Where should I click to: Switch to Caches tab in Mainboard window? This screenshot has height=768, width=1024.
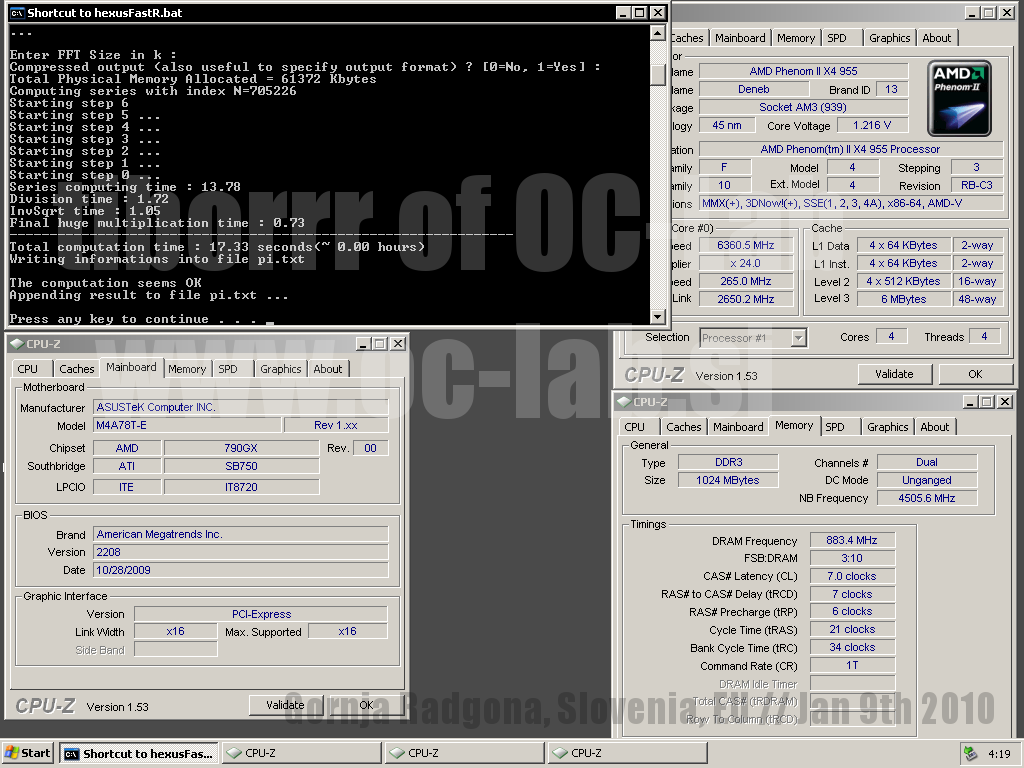(76, 369)
